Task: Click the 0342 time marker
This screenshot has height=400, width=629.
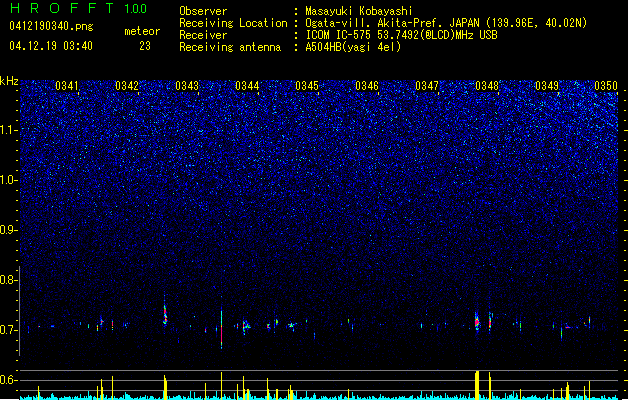Action: [x=126, y=86]
